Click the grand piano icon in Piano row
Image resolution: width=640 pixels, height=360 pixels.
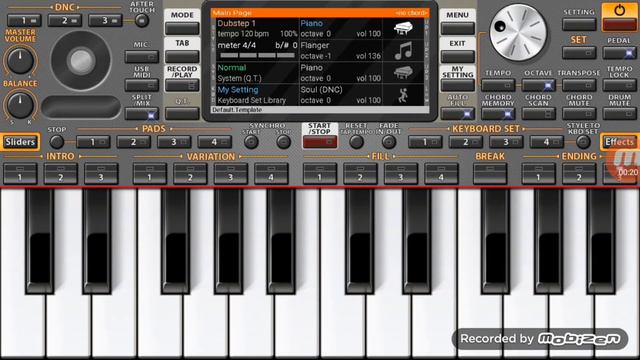(x=403, y=29)
